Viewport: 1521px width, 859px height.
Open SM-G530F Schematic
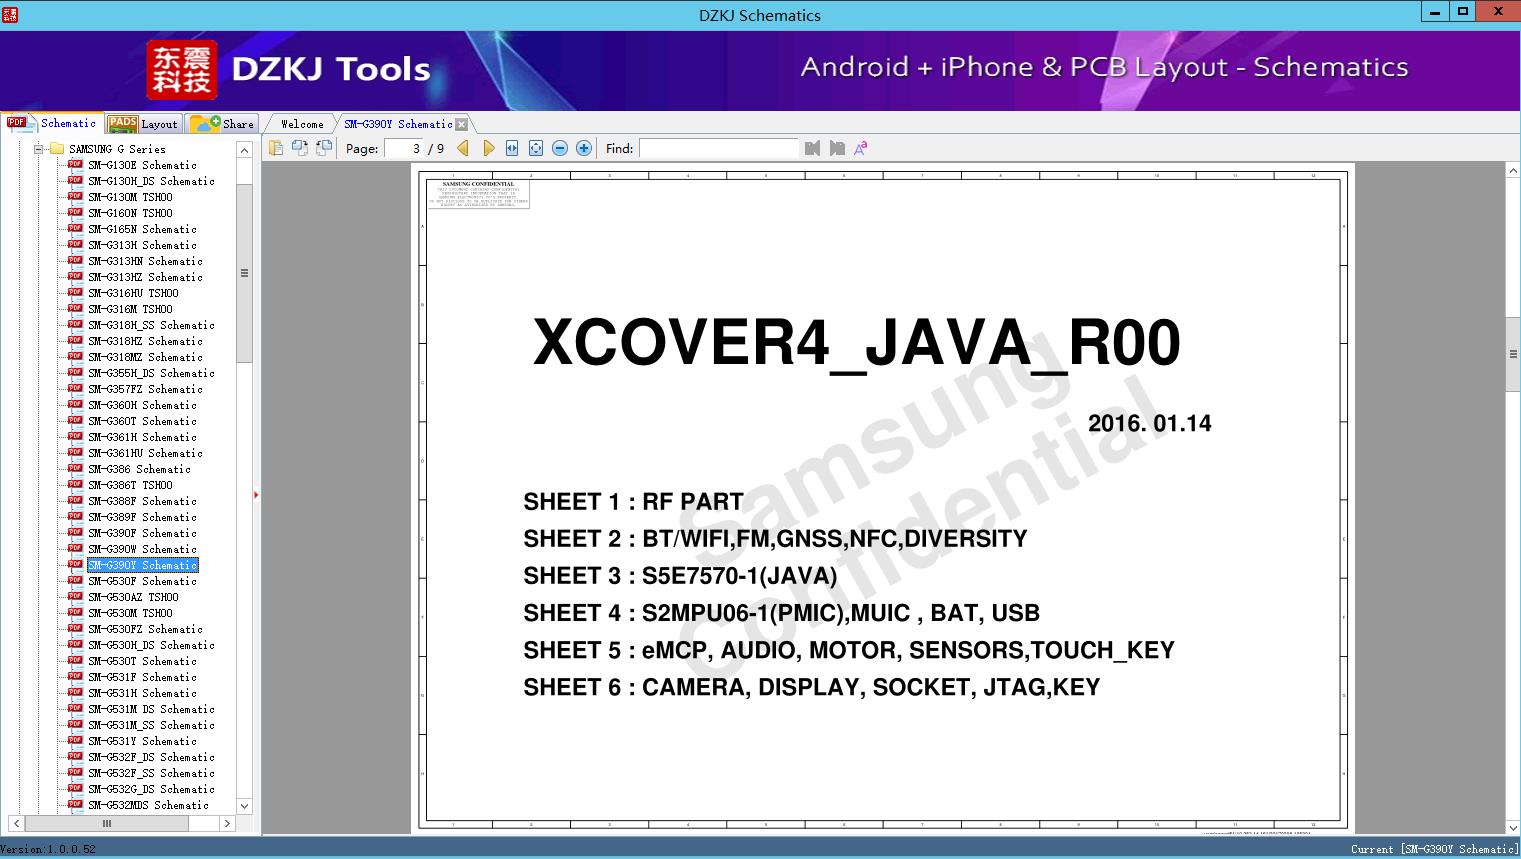pos(142,581)
